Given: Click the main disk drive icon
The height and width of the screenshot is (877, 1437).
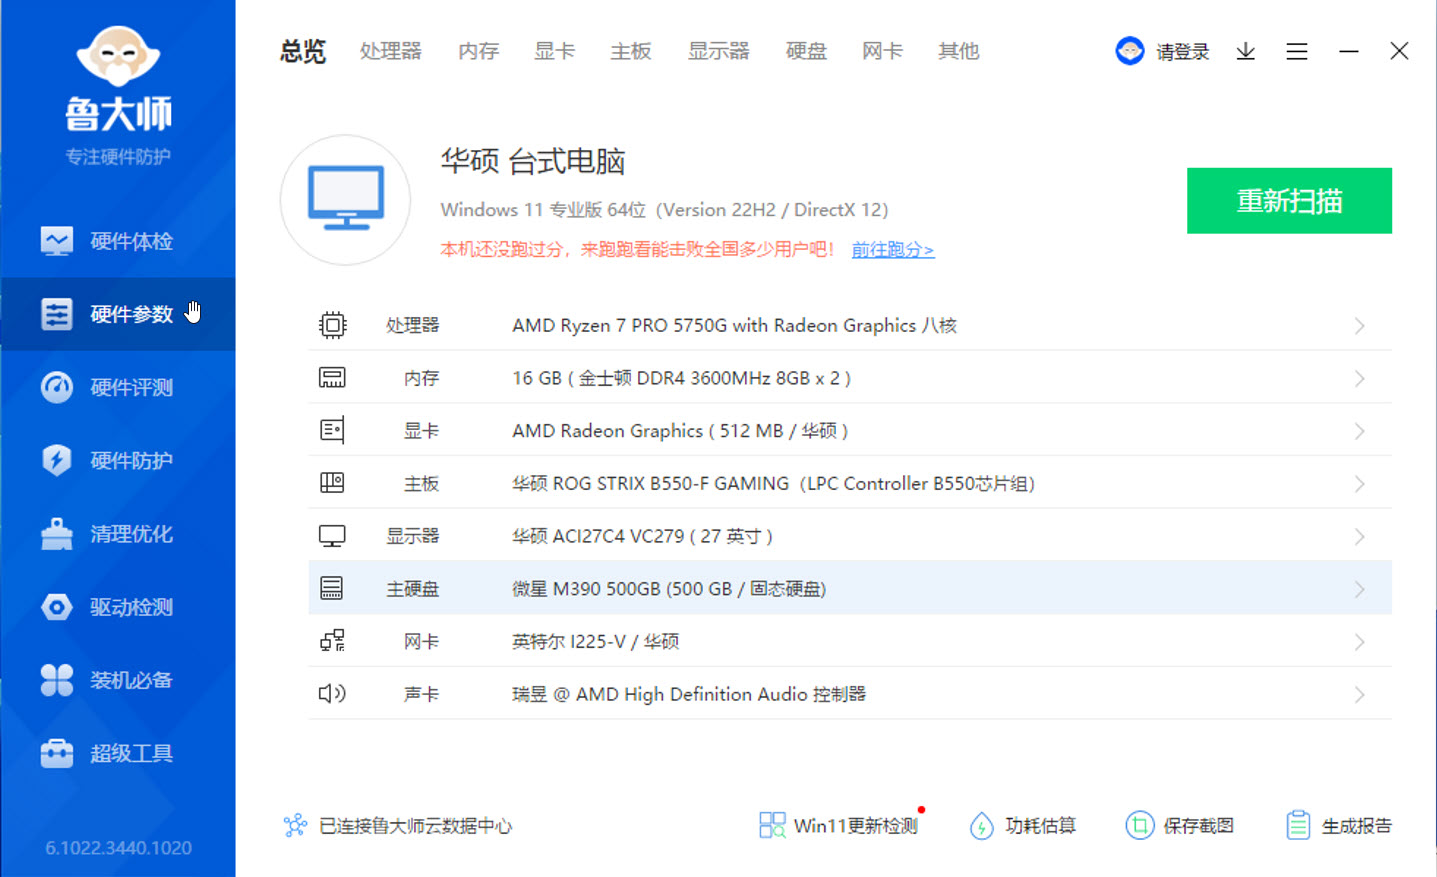Looking at the screenshot, I should [332, 588].
